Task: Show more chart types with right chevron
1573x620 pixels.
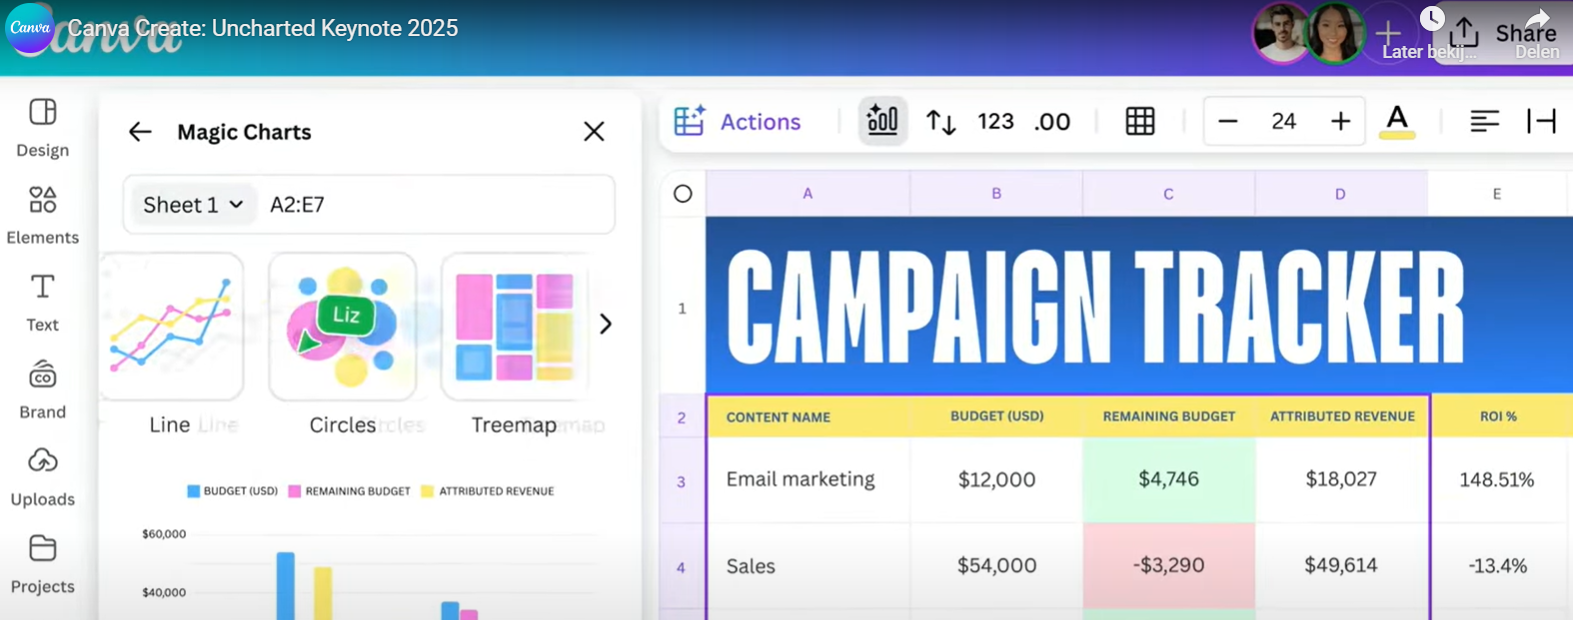Action: pyautogui.click(x=605, y=324)
